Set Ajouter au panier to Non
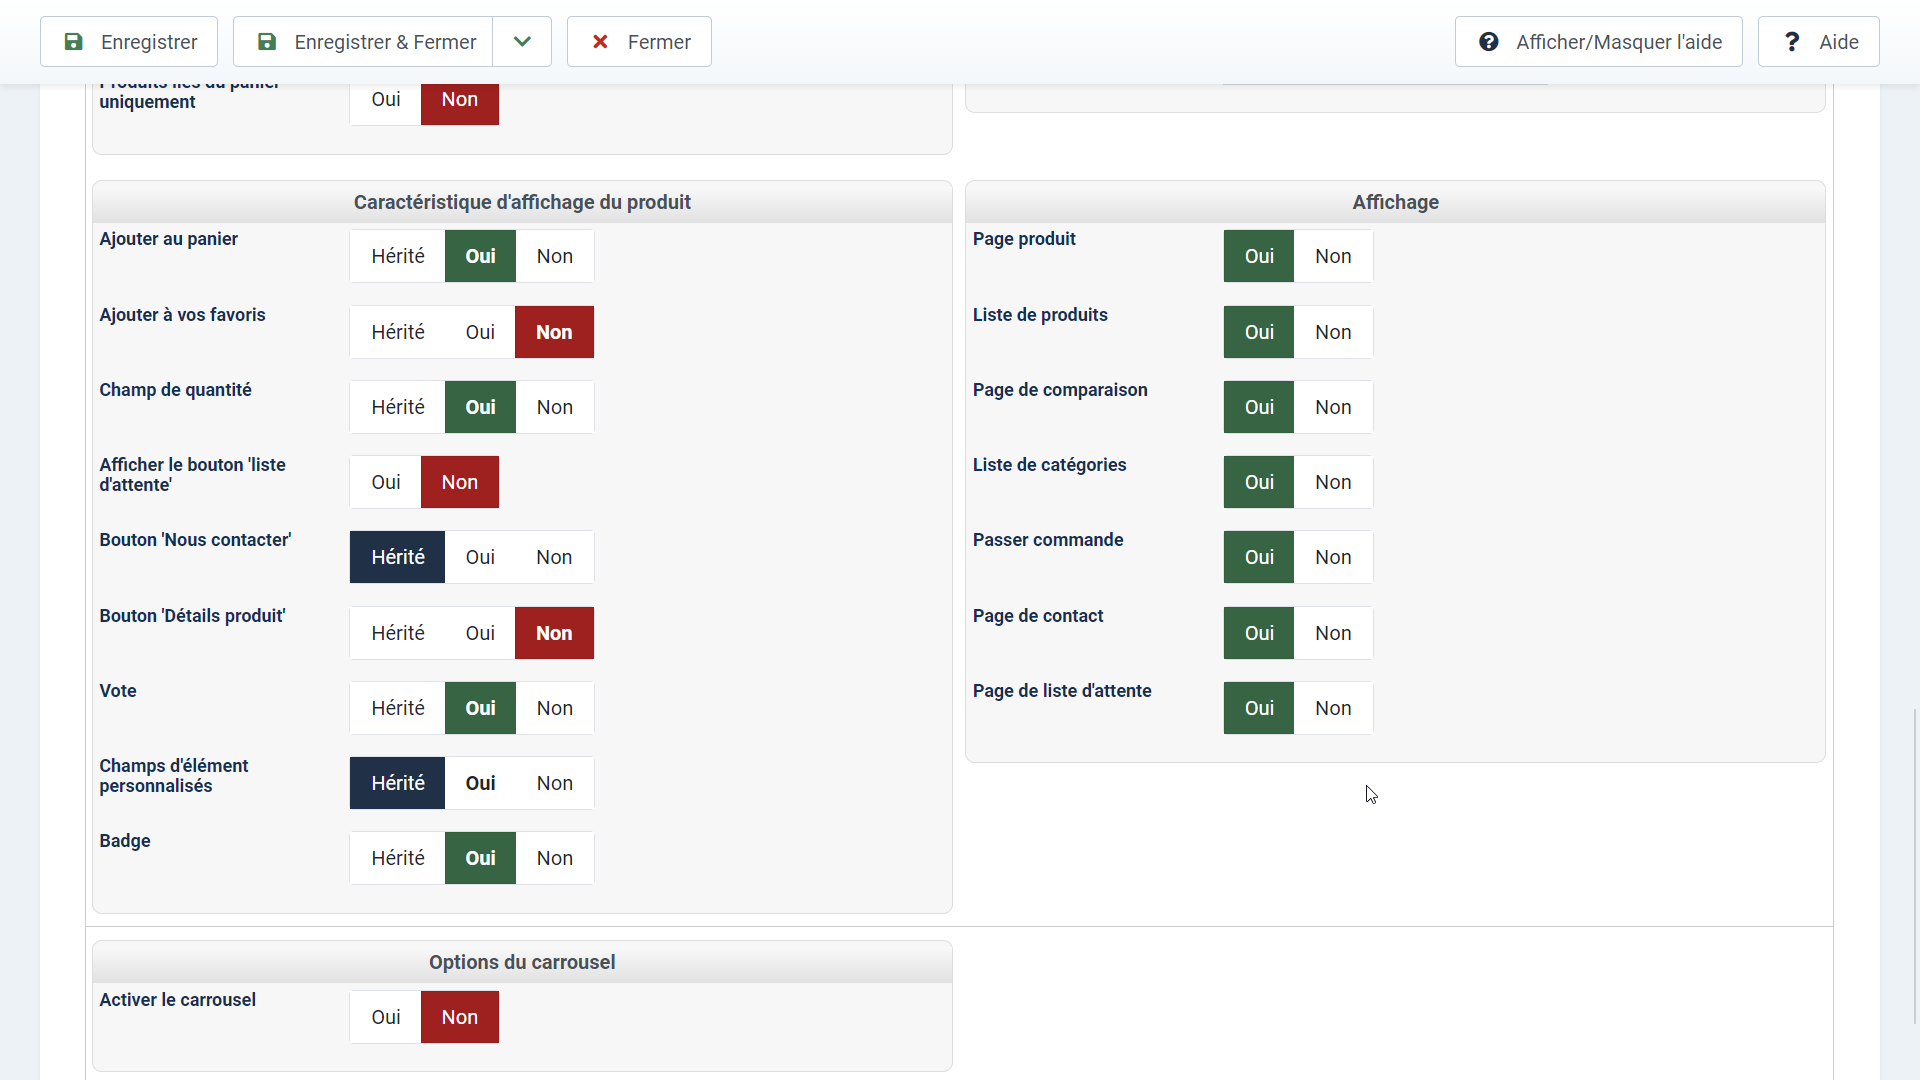Screen dimensions: 1920x1080 (554, 257)
